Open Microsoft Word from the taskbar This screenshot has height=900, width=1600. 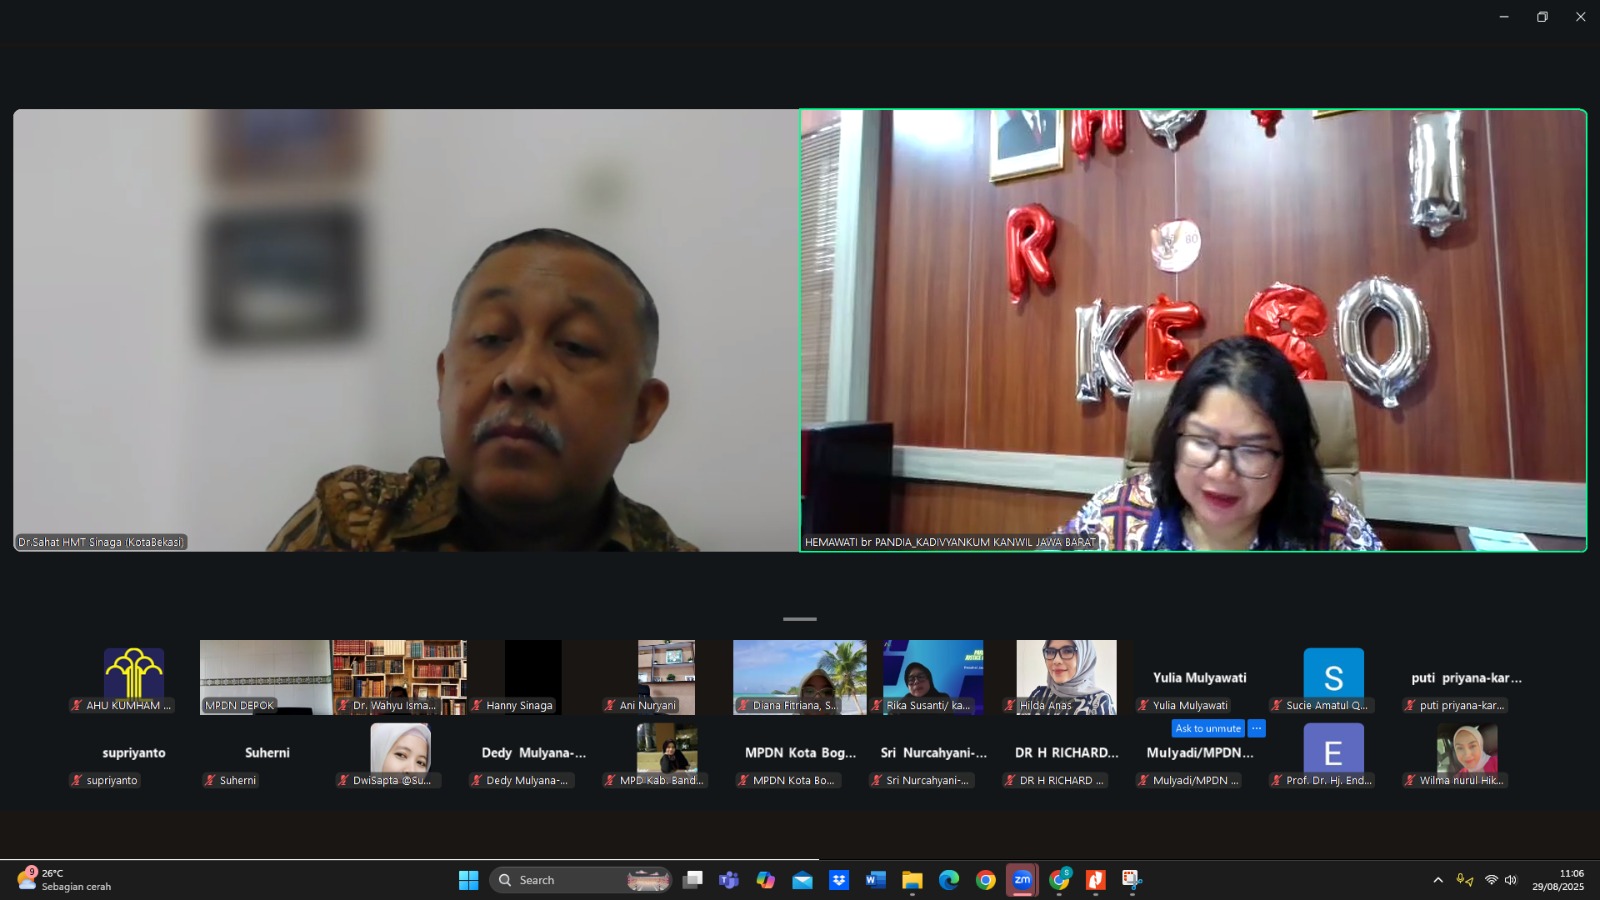tap(876, 880)
